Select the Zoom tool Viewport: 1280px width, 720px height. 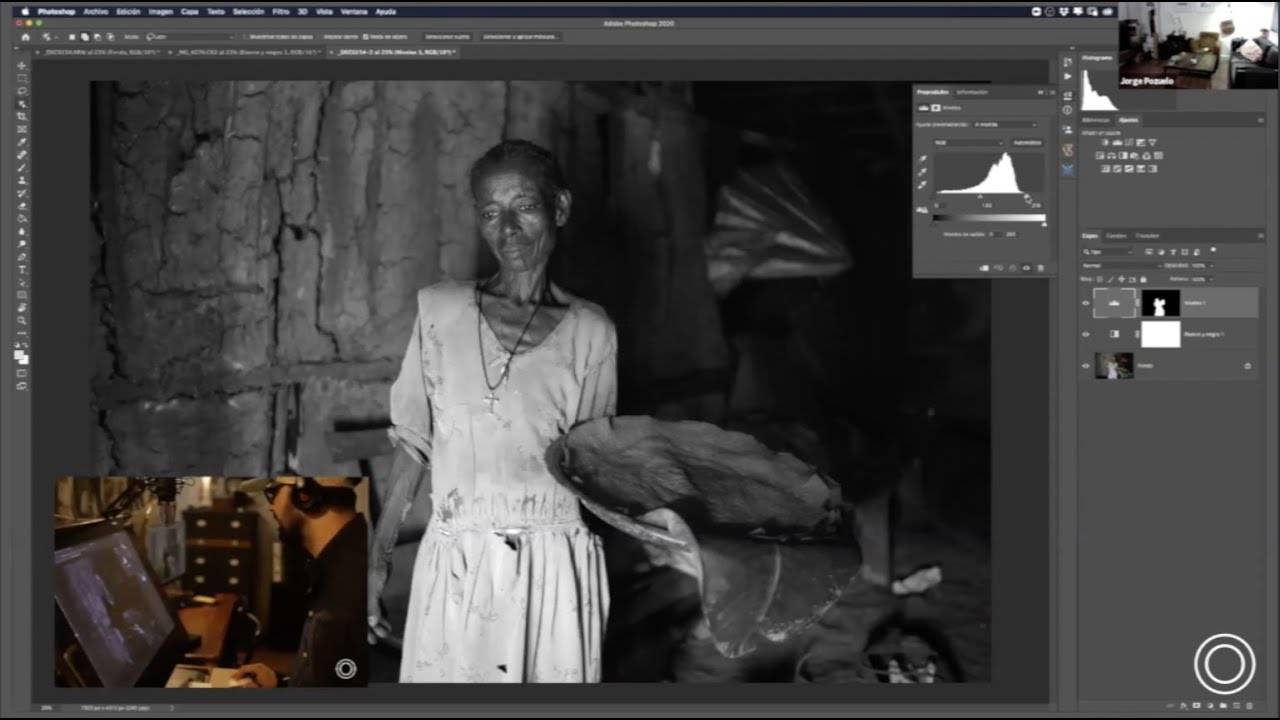pyautogui.click(x=22, y=321)
